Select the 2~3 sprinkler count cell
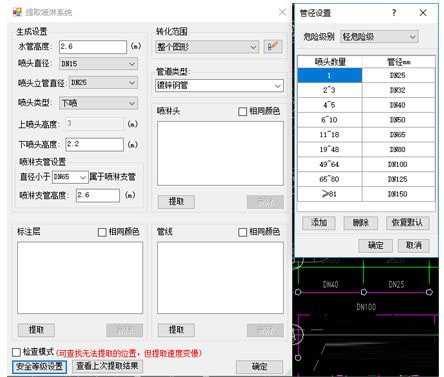 click(x=330, y=90)
